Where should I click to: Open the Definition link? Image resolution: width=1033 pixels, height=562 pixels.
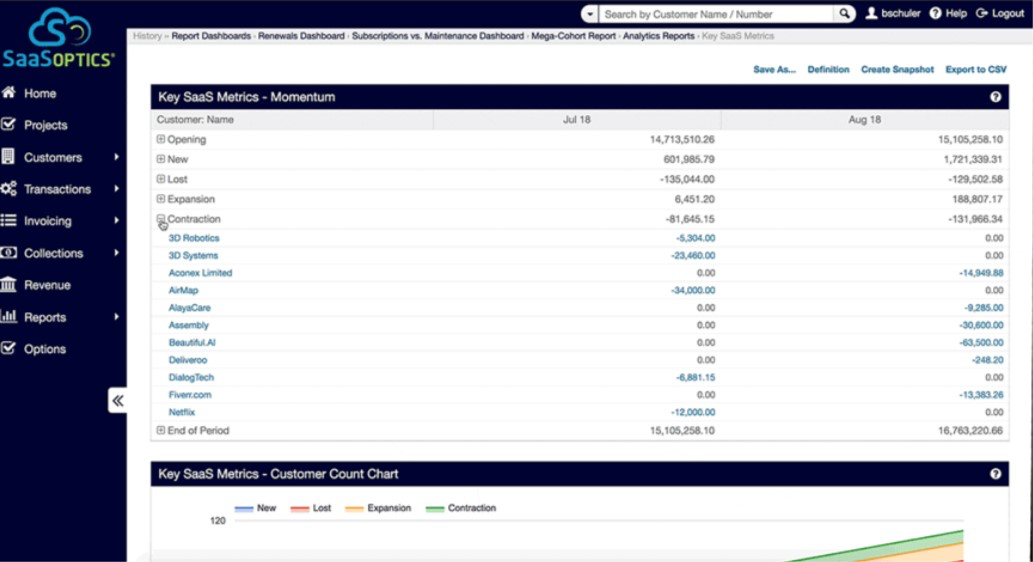point(828,69)
